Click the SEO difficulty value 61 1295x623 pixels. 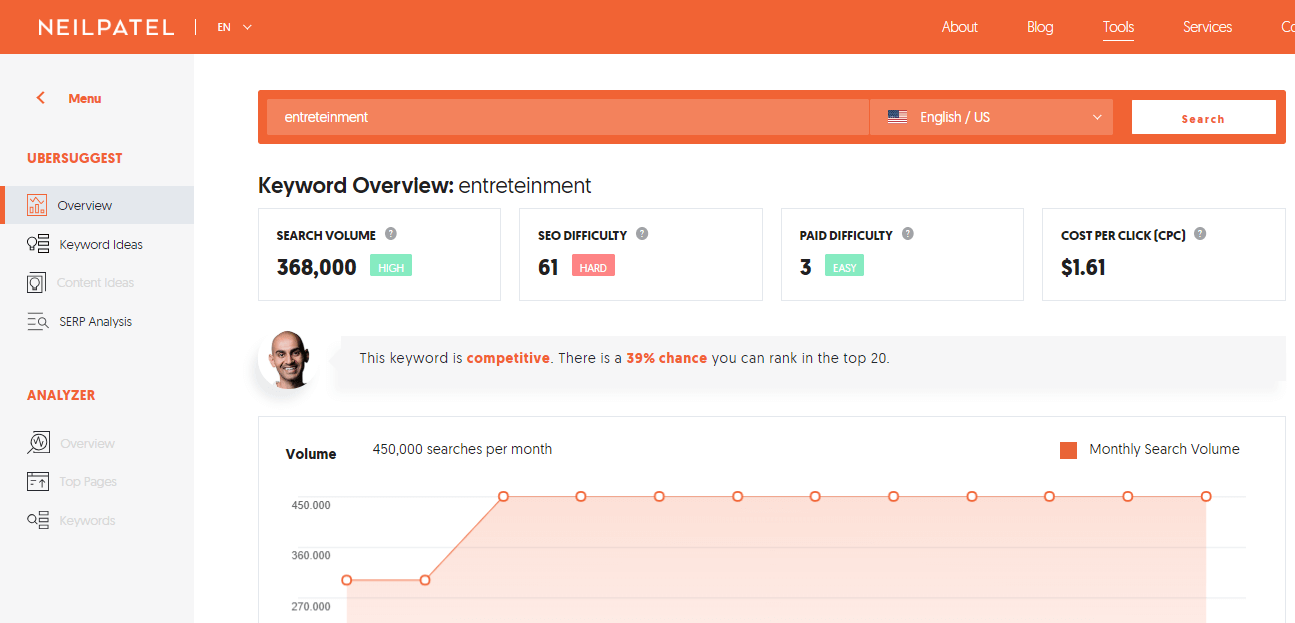point(548,267)
